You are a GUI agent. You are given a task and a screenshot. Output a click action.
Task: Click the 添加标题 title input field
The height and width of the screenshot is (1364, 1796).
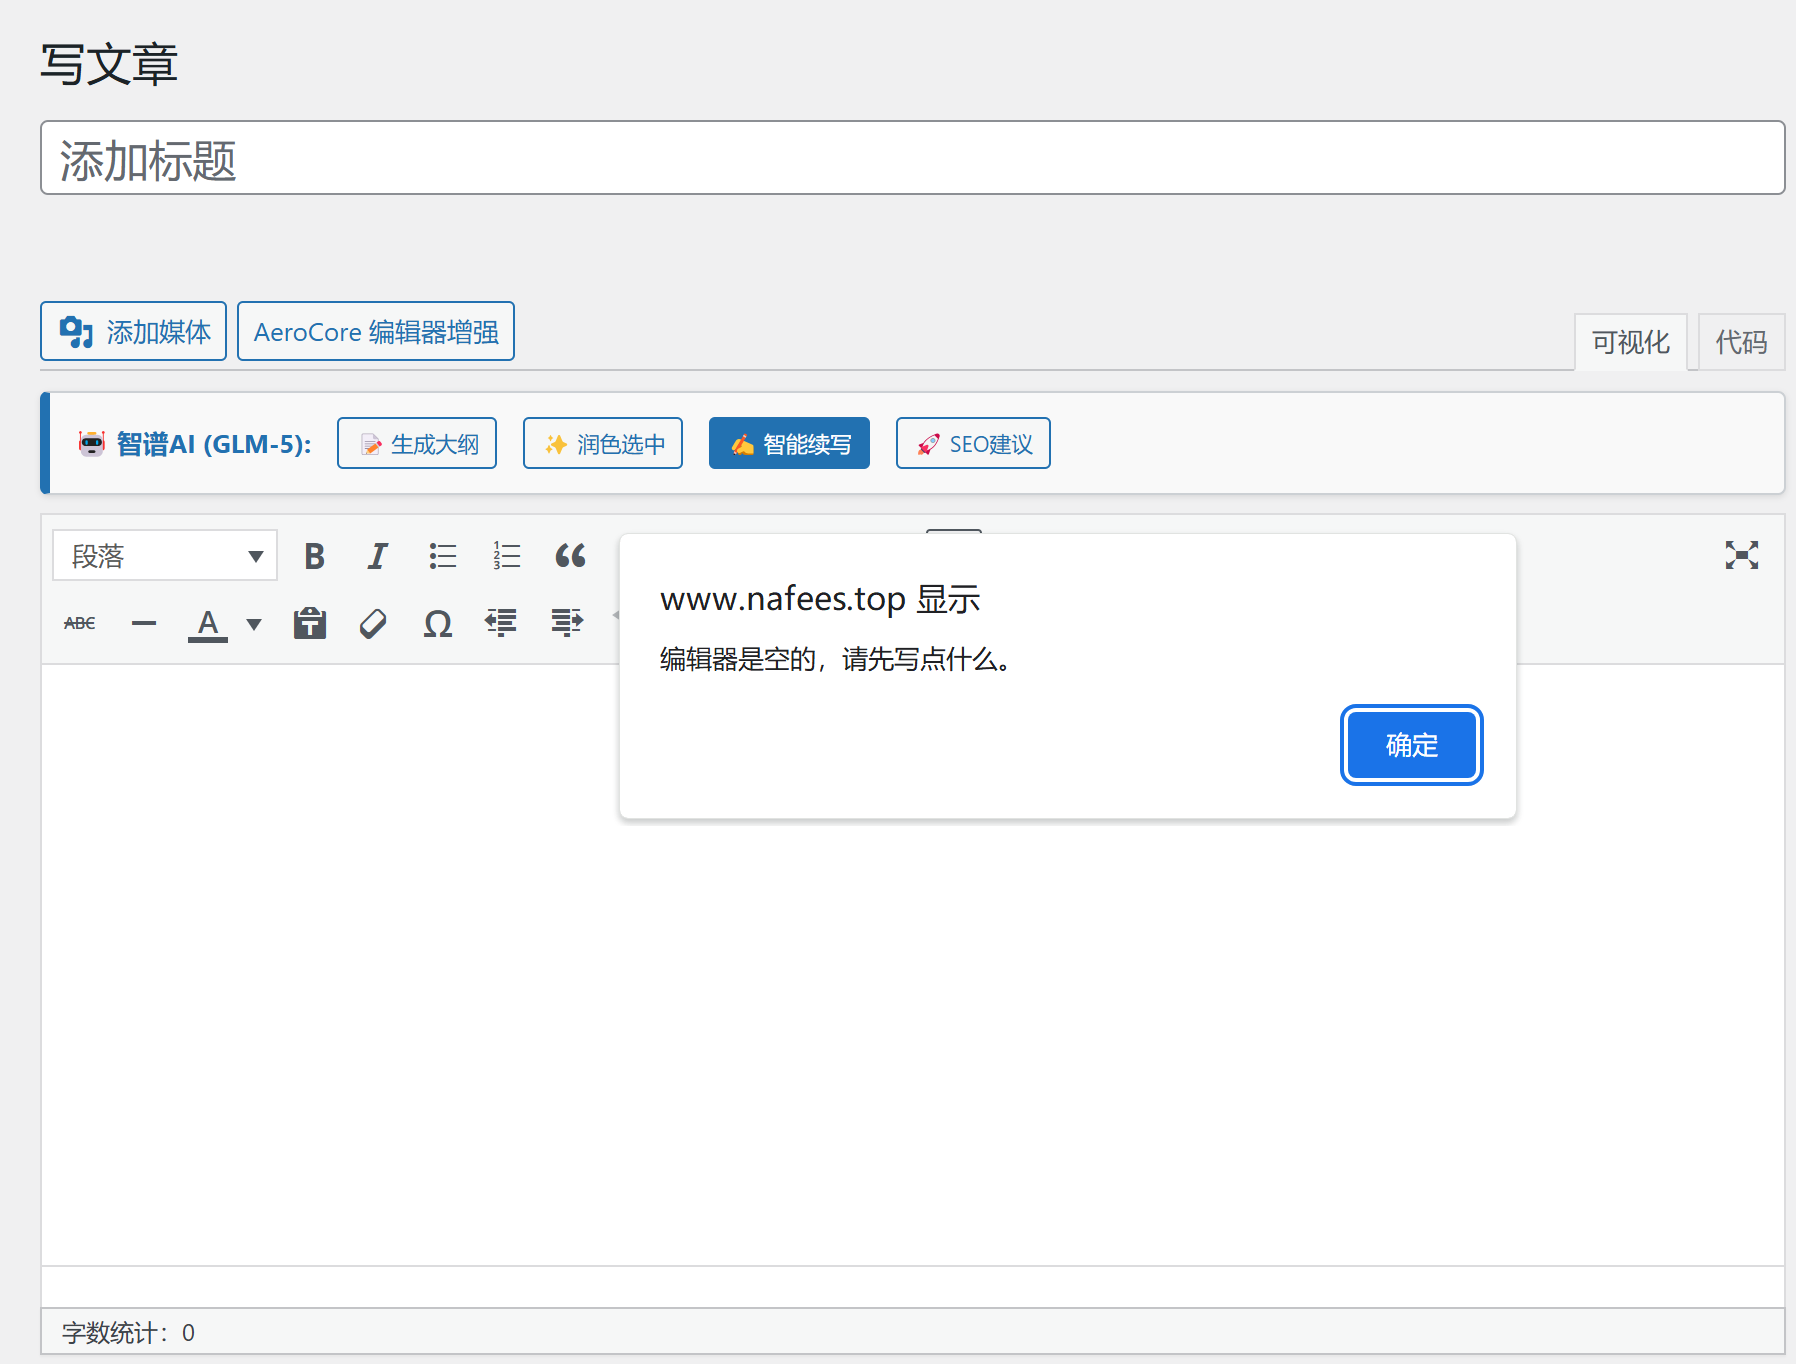coord(912,159)
